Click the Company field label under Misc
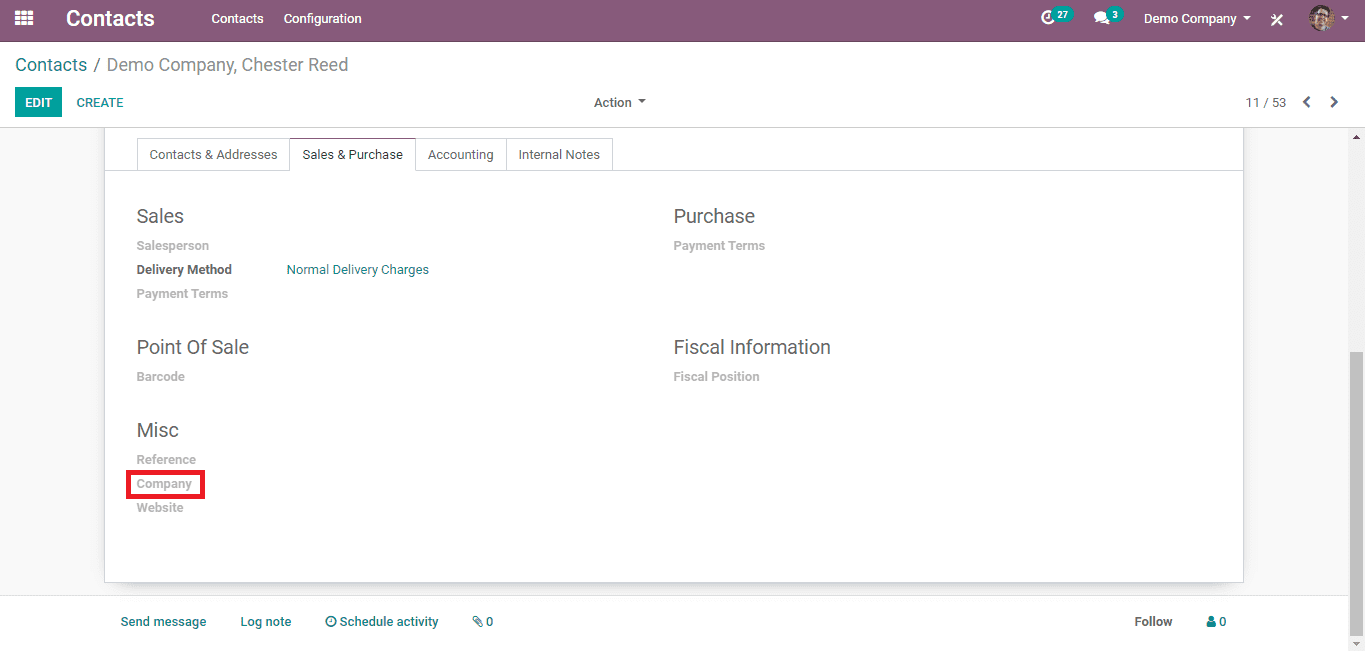 (164, 484)
